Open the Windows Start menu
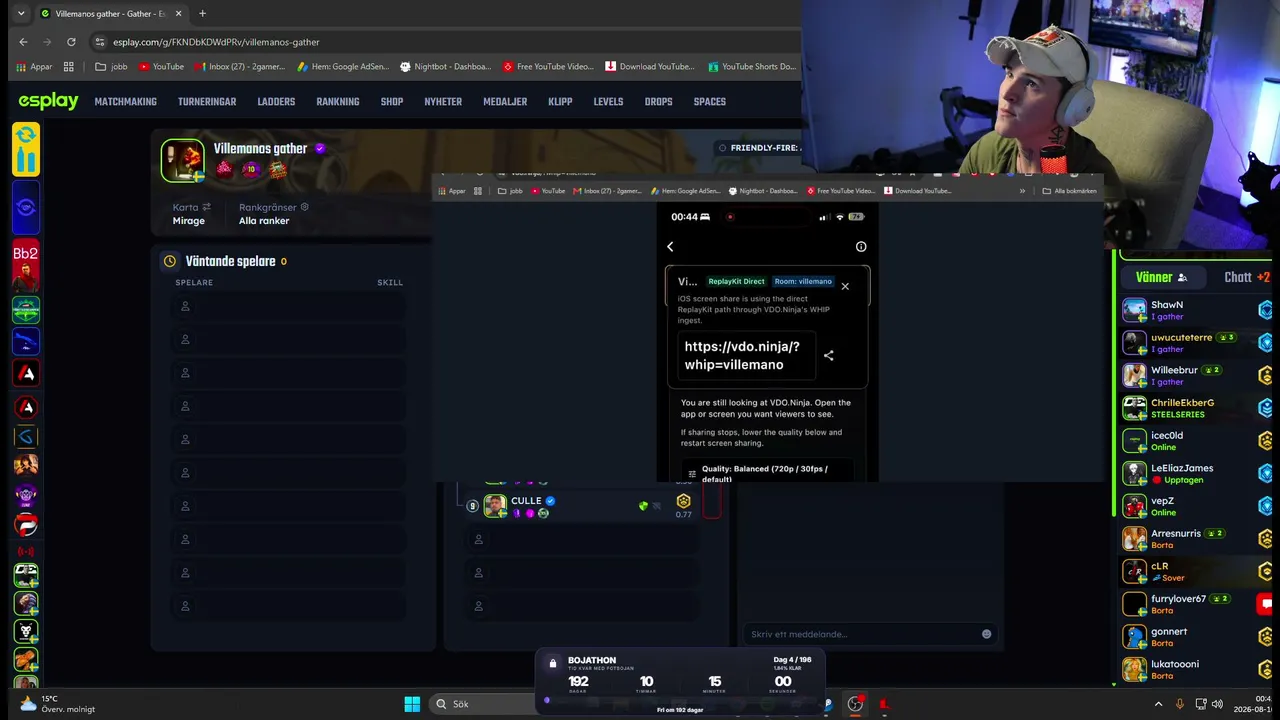 pyautogui.click(x=412, y=704)
